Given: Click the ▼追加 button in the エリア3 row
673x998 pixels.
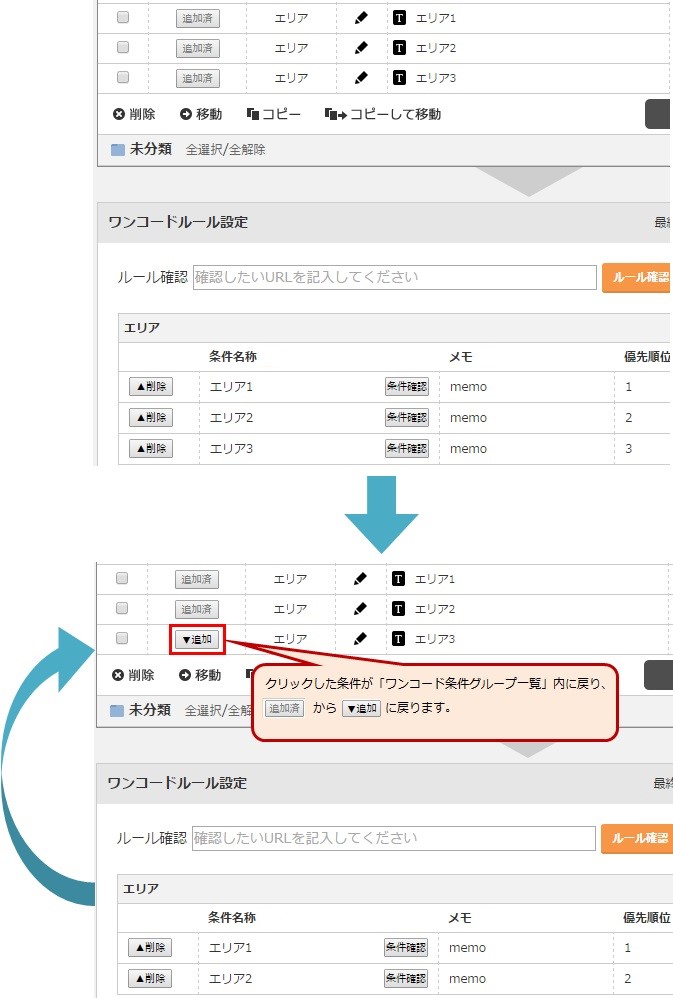Looking at the screenshot, I should (x=197, y=639).
